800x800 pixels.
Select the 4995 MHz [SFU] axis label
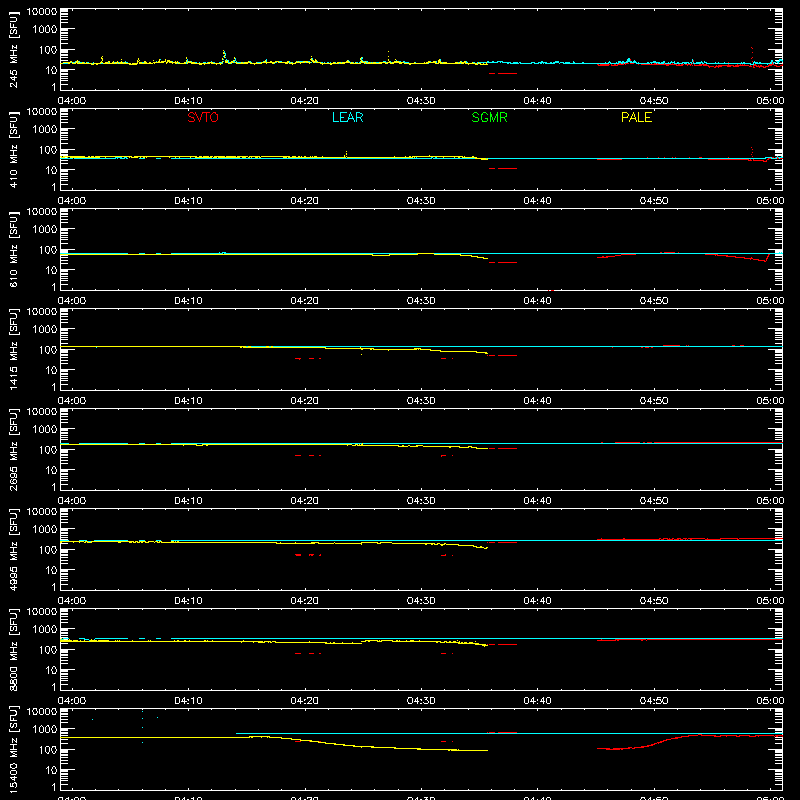point(13,549)
